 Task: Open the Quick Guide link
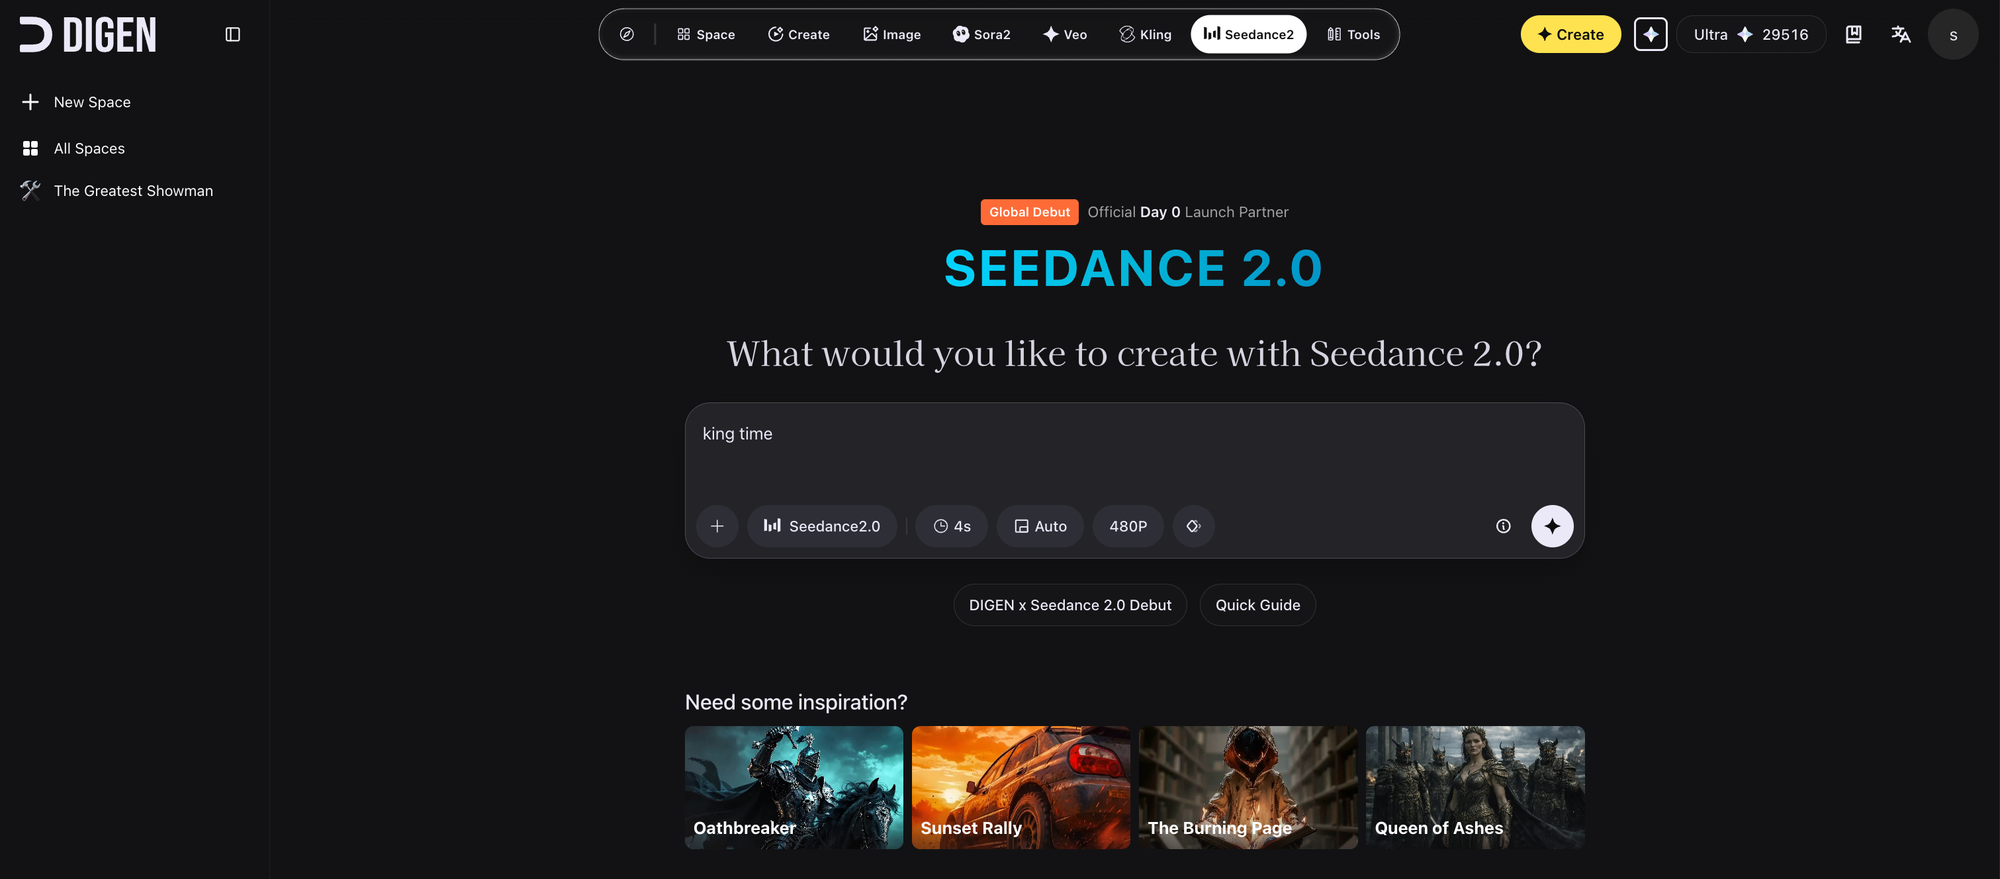click(x=1257, y=605)
